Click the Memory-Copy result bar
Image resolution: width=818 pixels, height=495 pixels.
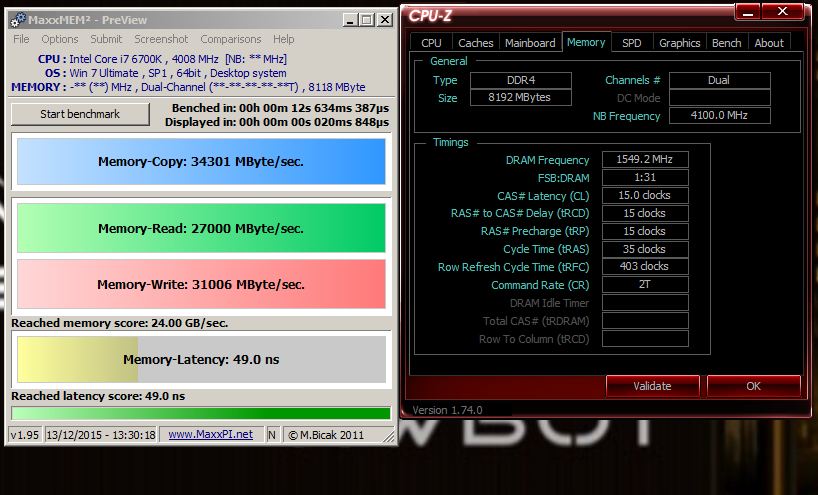201,162
